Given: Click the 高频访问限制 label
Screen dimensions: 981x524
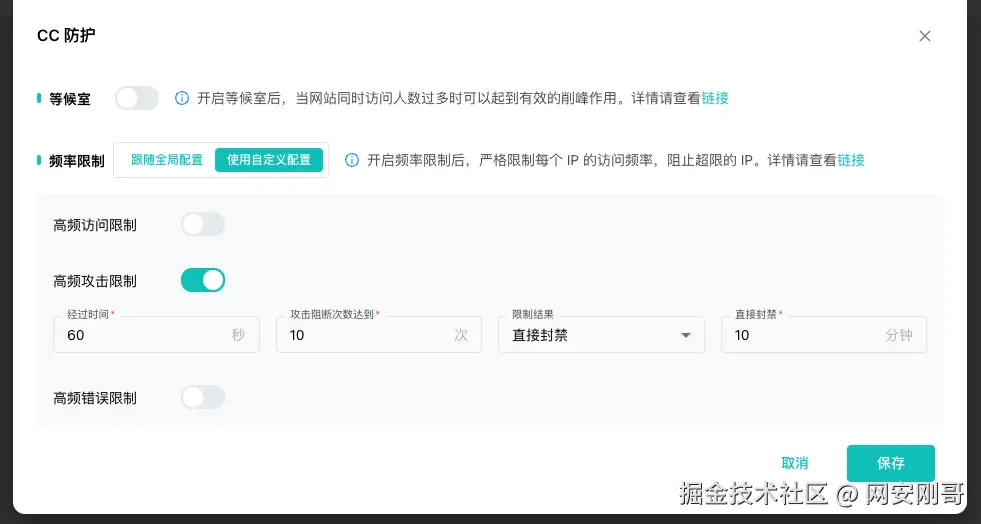Looking at the screenshot, I should point(95,225).
